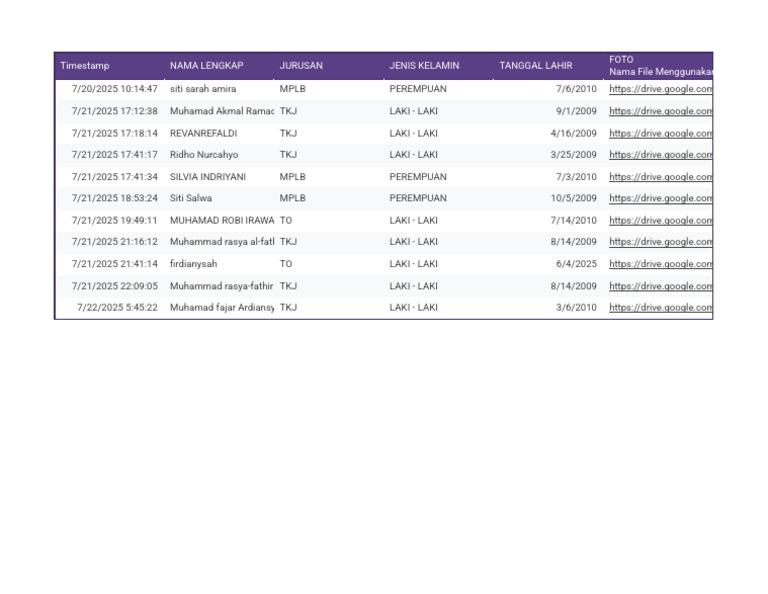Open the Drive link for firdianysah
The width and height of the screenshot is (768, 594).
[x=660, y=264]
